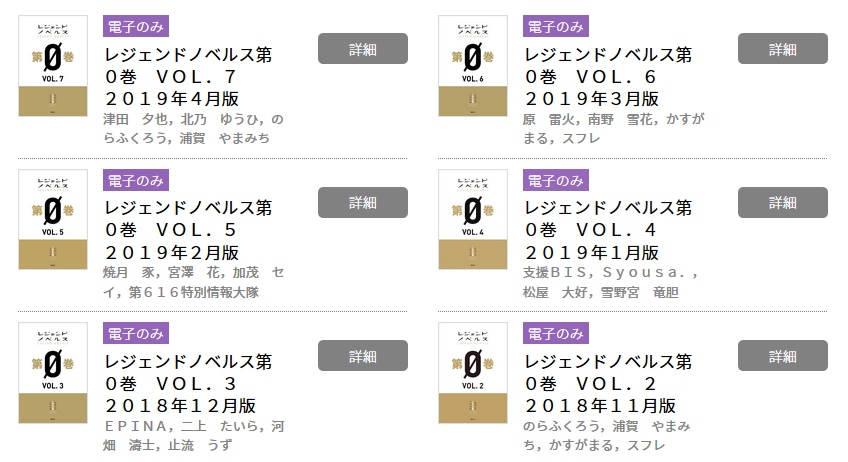Viewport: 848px width, 462px height.
Task: Follow title link for VOL. 5 2019年2月版
Action: pos(188,230)
